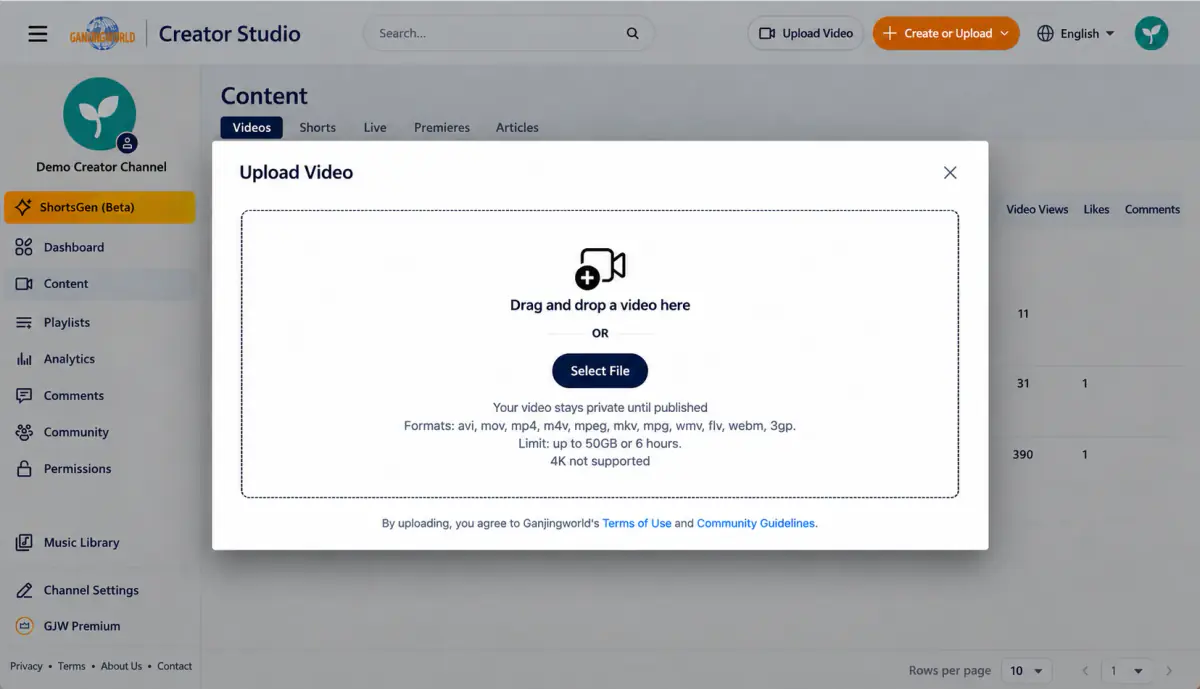
Task: Click the ShortsGen sparkle icon
Action: [x=24, y=208]
